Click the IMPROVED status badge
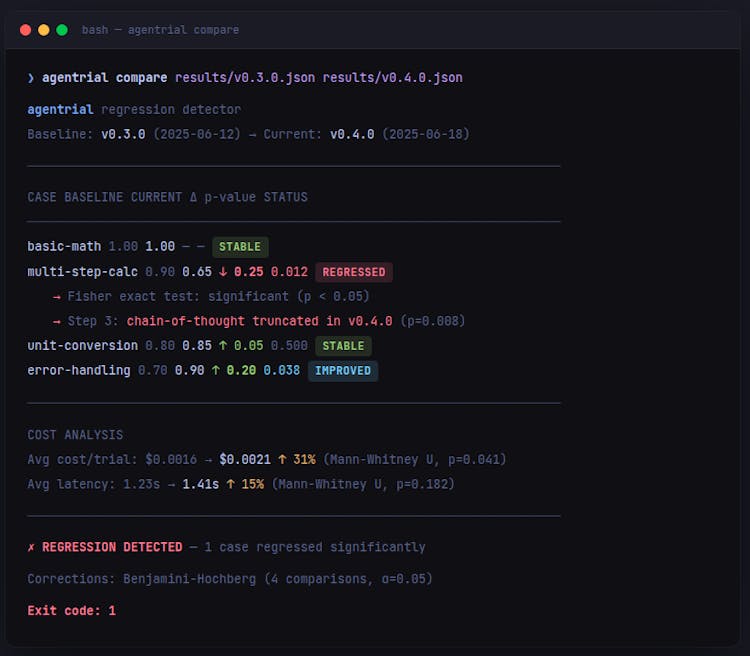The width and height of the screenshot is (750, 656). click(x=343, y=371)
